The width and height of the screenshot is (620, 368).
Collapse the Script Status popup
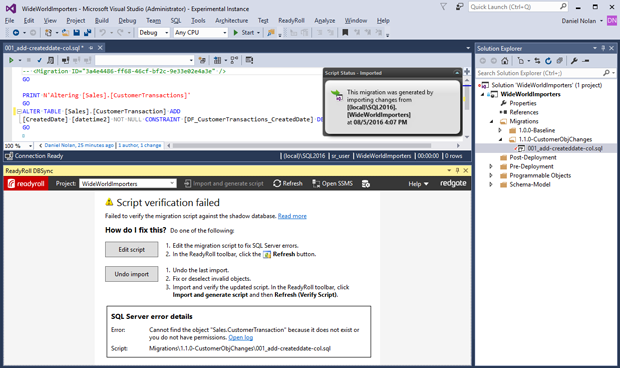point(456,73)
